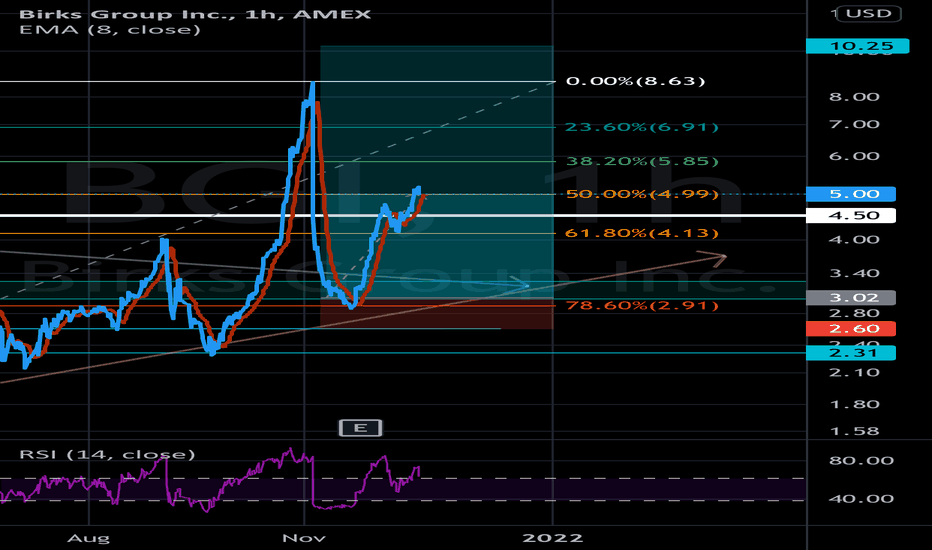
Task: Click the 1.80 price scale value
Action: (x=854, y=404)
